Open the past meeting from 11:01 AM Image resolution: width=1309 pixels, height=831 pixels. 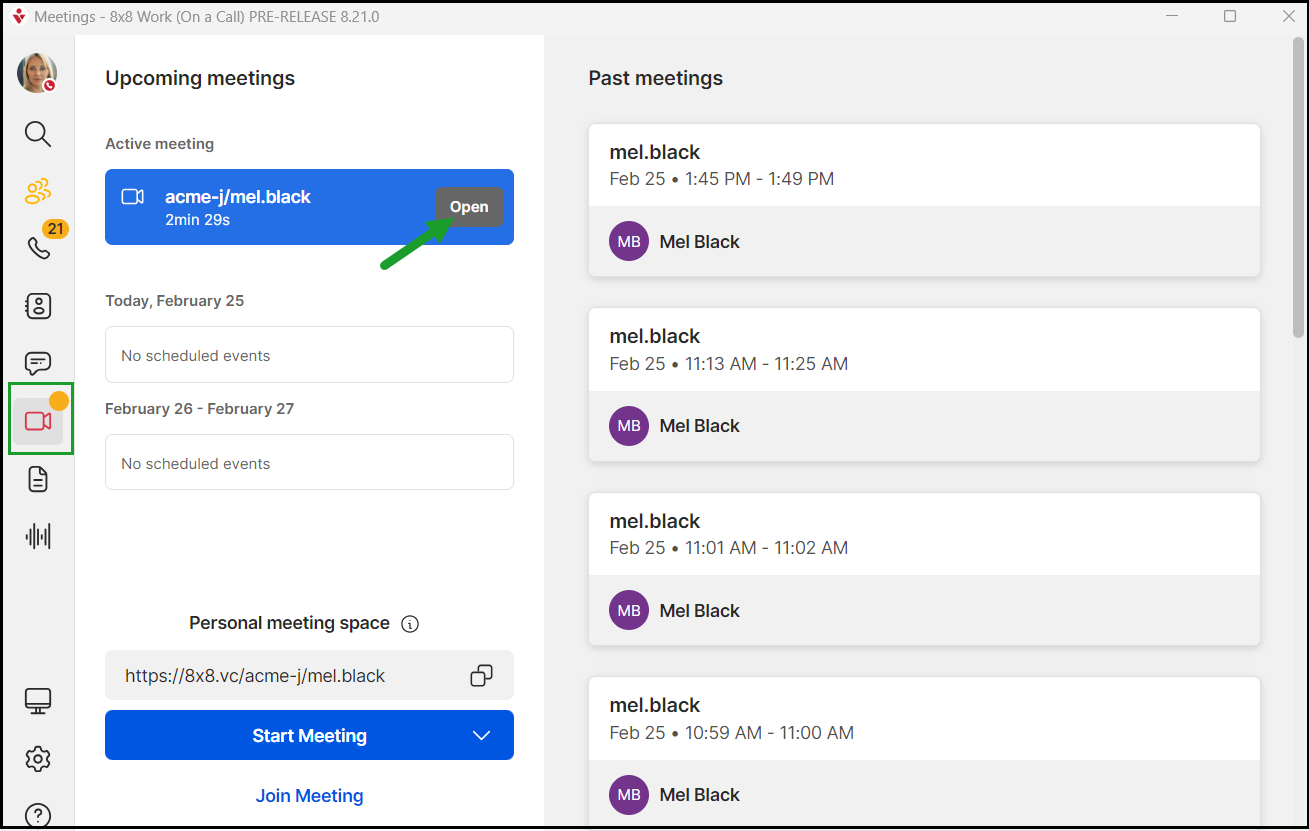[x=924, y=569]
